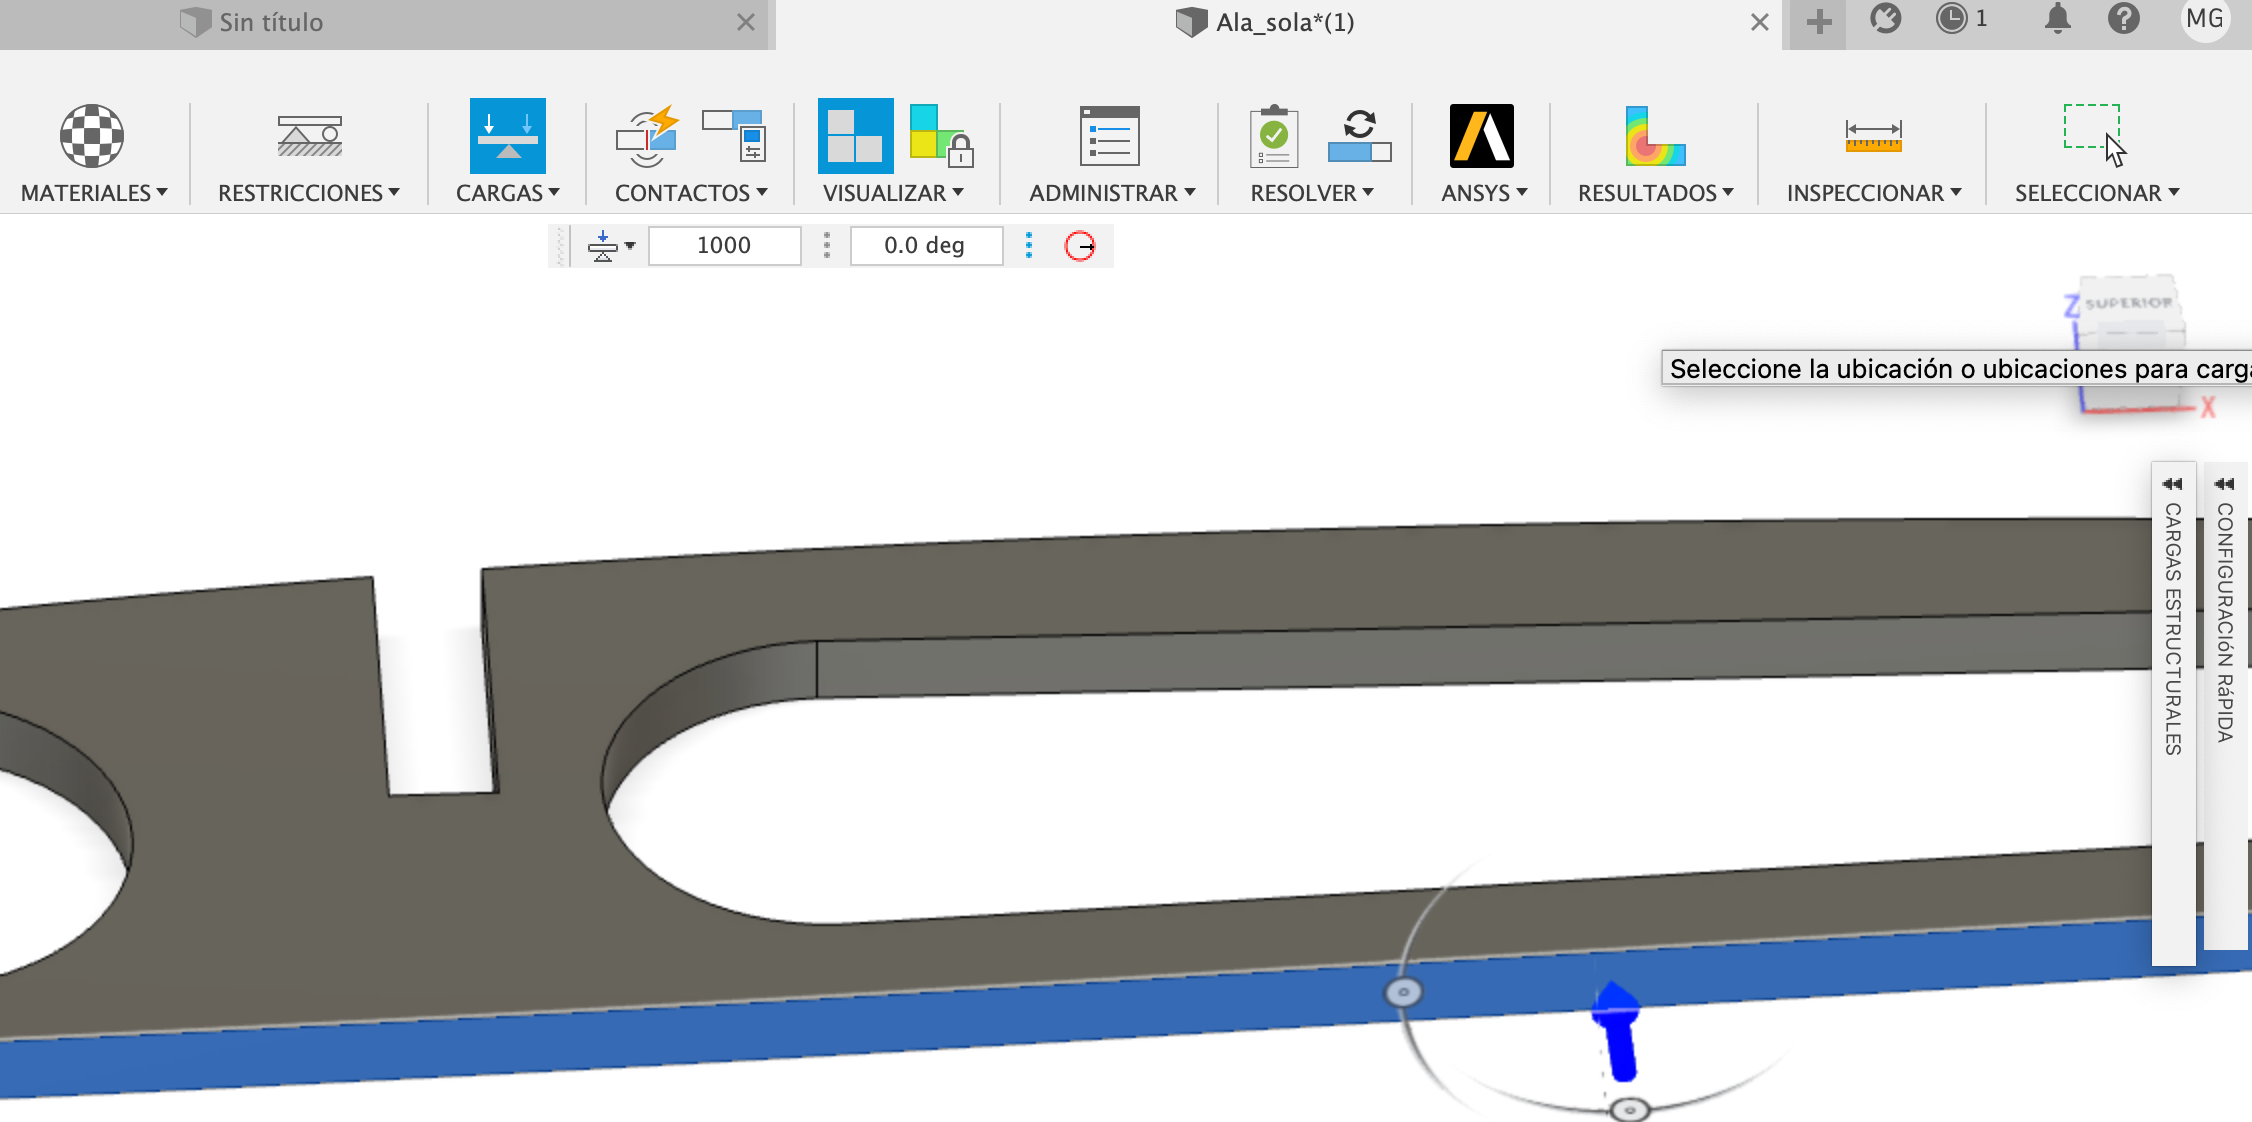Click the blue force arrow manipulator
The height and width of the screenshot is (1122, 2252).
point(1616,1030)
